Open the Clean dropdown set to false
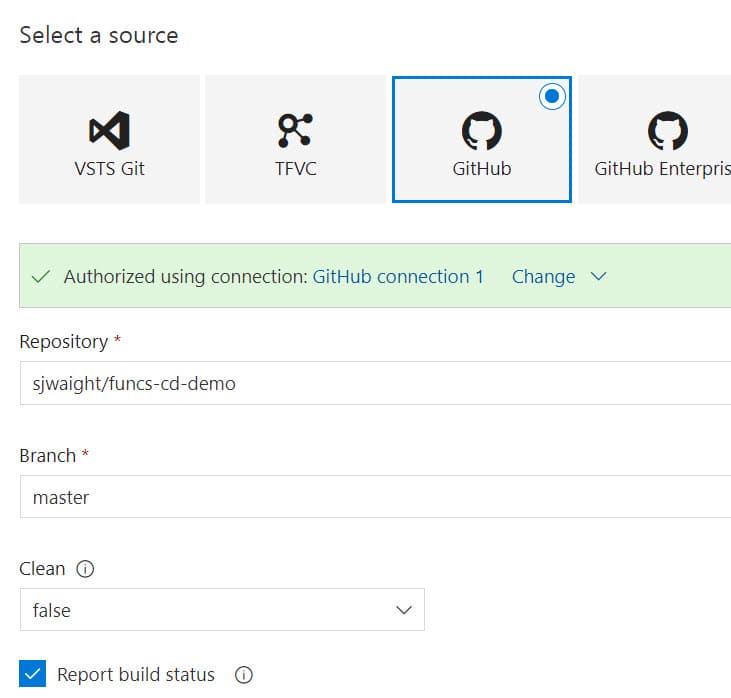Screen dimensions: 731x698 pyautogui.click(x=222, y=609)
